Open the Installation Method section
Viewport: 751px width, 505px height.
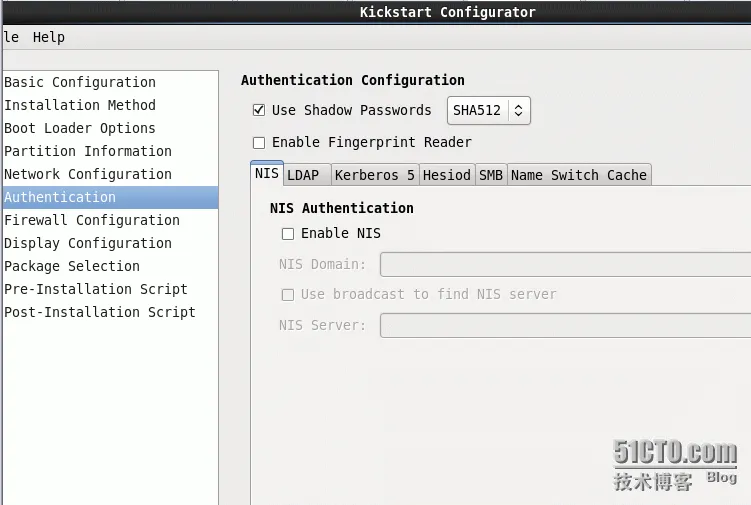[80, 105]
